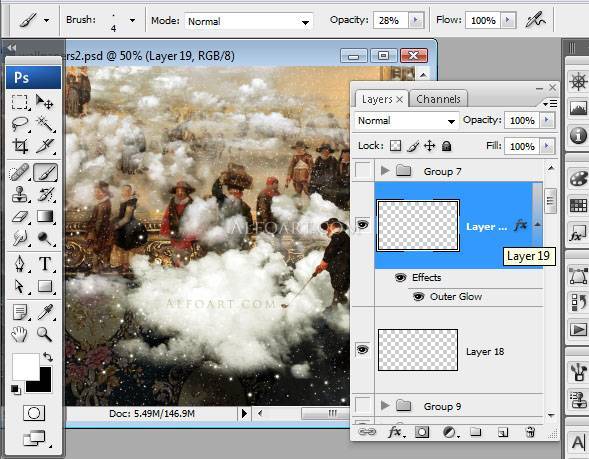The height and width of the screenshot is (459, 589).
Task: Select the Move tool
Action: pyautogui.click(x=44, y=102)
